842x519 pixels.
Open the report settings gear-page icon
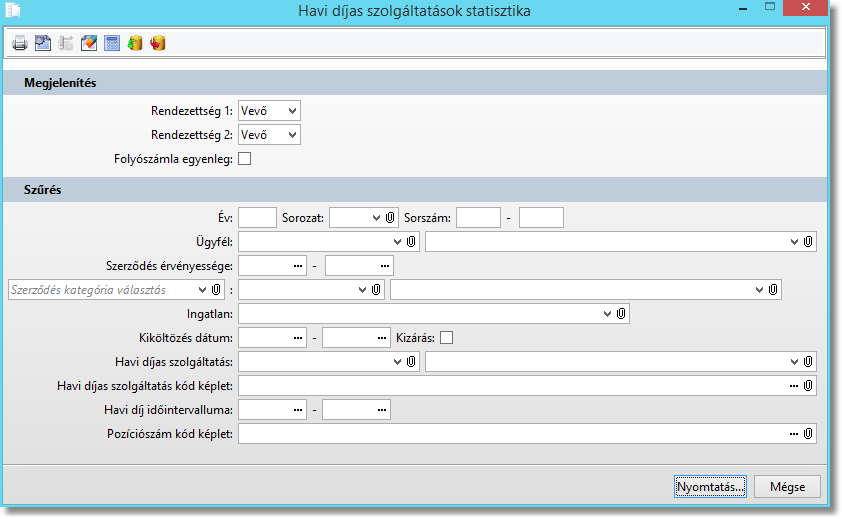click(x=43, y=43)
